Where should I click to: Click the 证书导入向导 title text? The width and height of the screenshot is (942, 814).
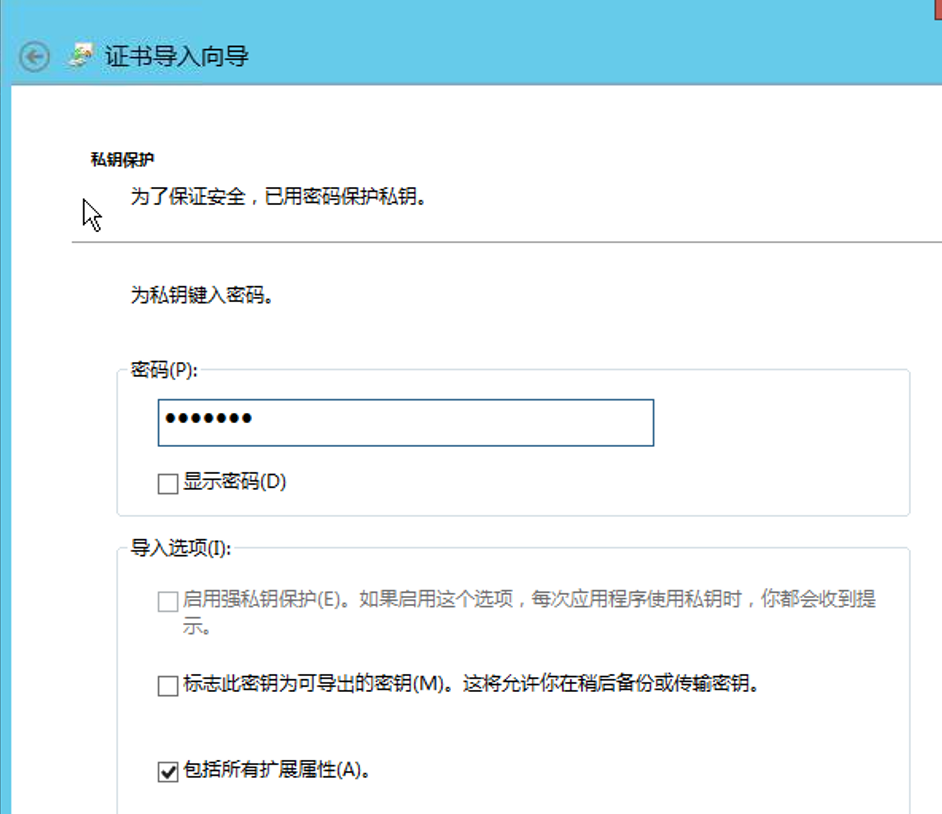[x=177, y=56]
